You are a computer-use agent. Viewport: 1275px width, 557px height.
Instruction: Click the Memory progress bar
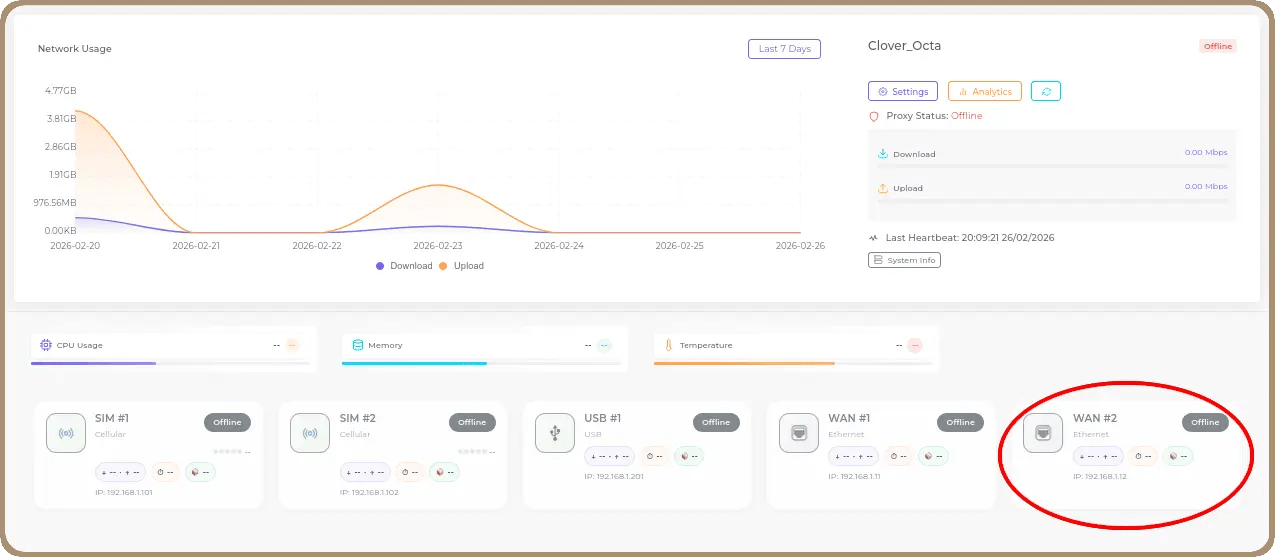(x=482, y=363)
